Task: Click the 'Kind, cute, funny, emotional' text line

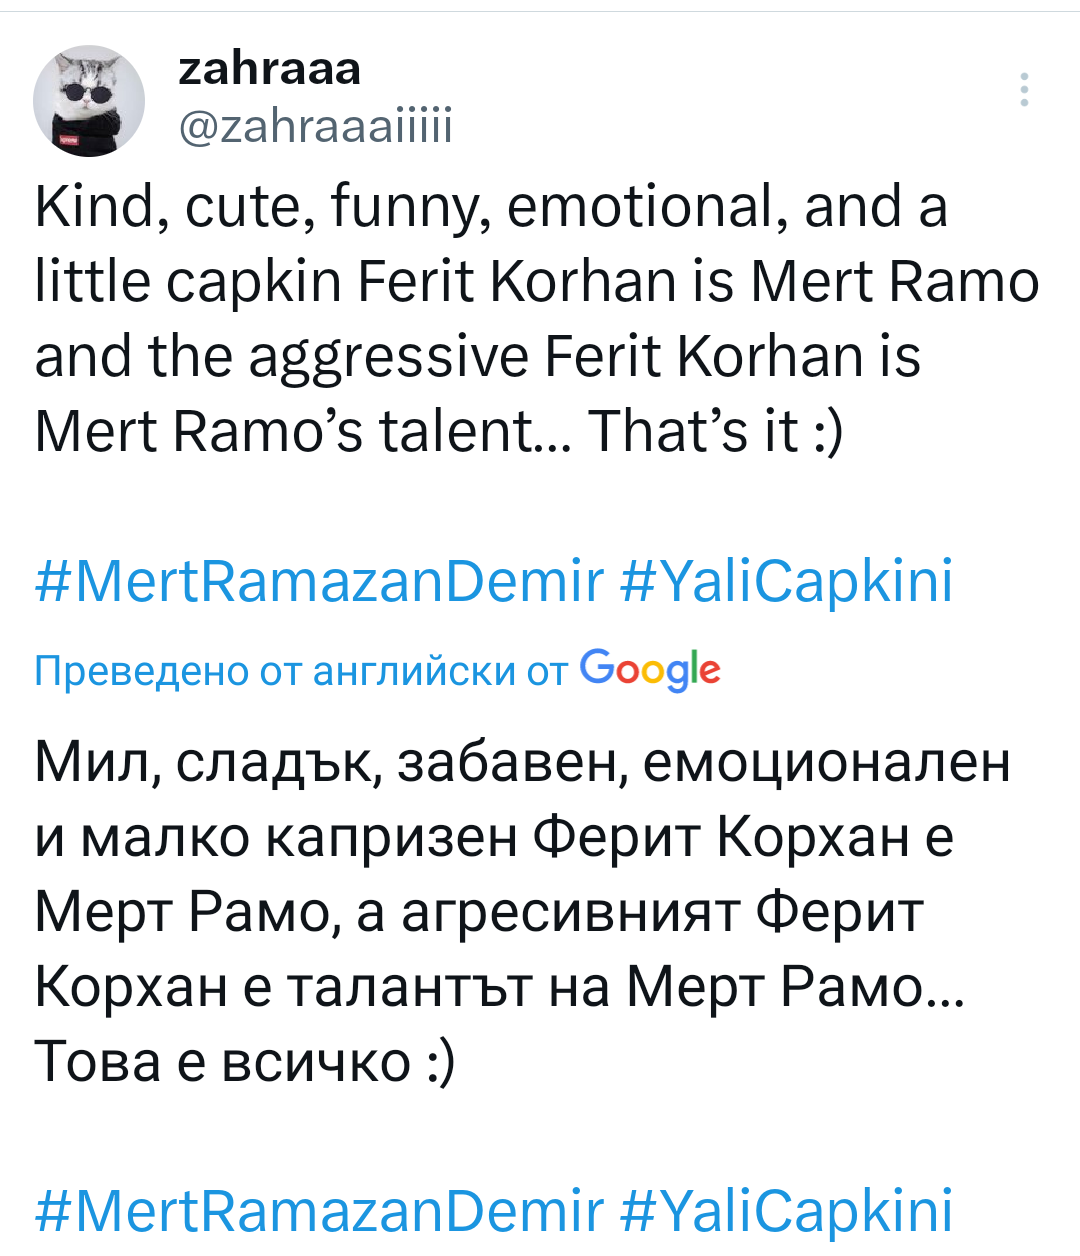Action: pos(491,207)
